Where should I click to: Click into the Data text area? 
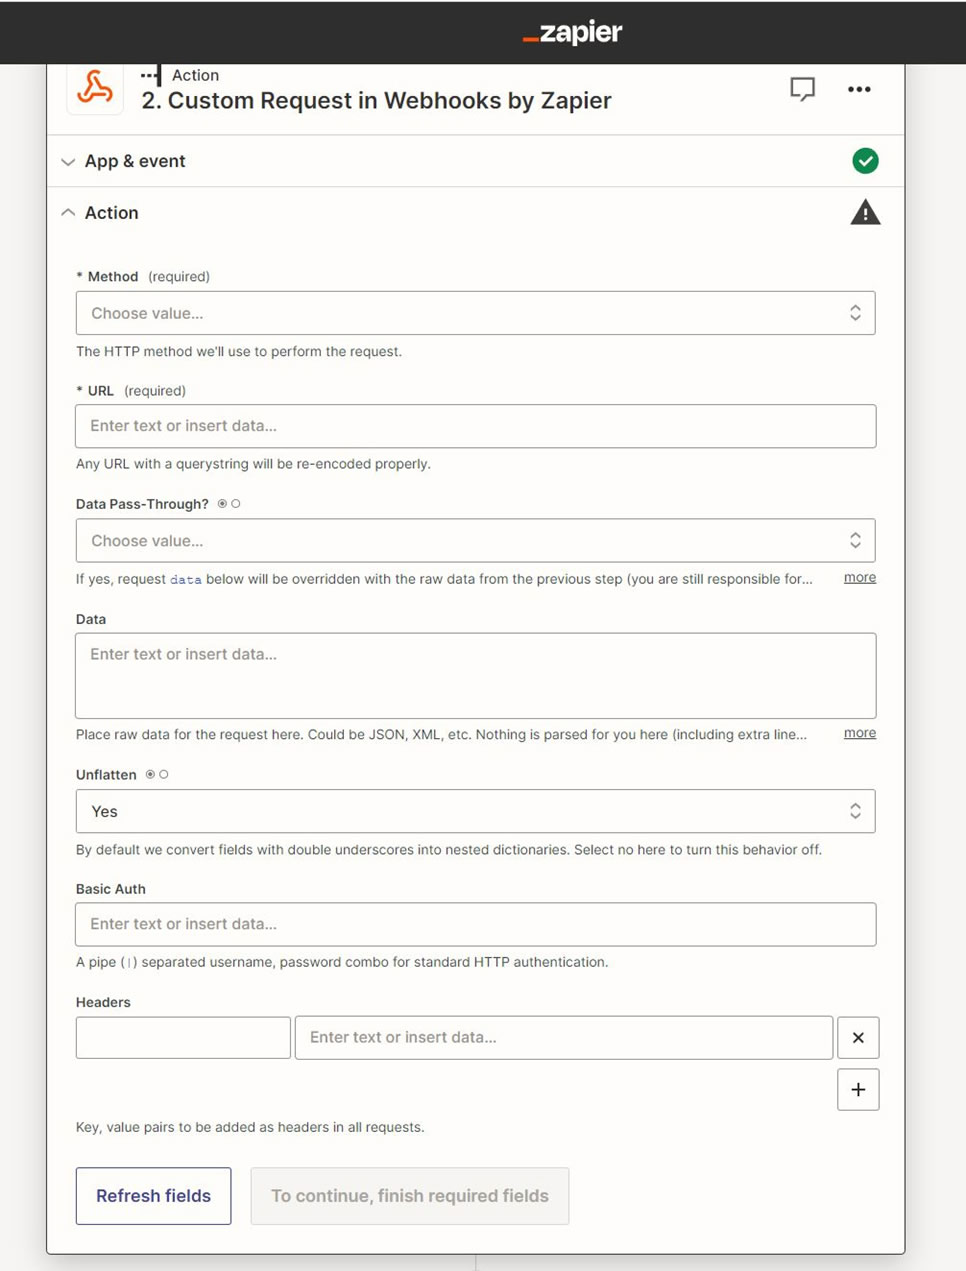[x=475, y=675]
